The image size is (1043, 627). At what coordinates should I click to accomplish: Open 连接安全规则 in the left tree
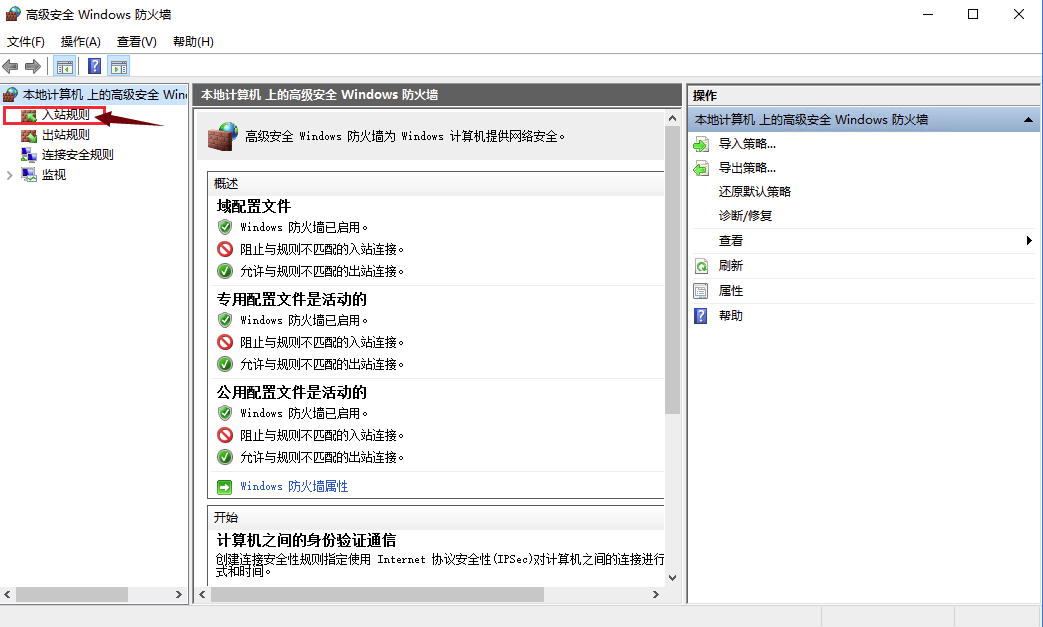point(77,155)
